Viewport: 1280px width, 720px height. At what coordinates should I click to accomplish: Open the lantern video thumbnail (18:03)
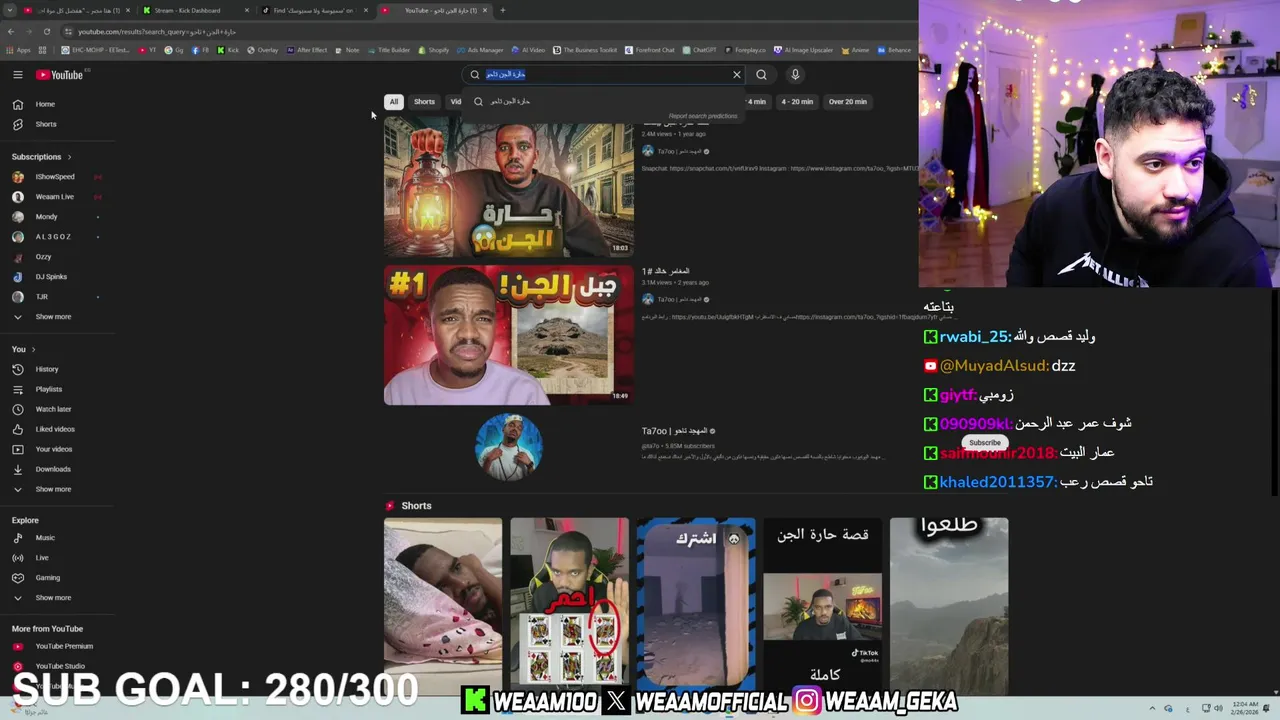509,188
